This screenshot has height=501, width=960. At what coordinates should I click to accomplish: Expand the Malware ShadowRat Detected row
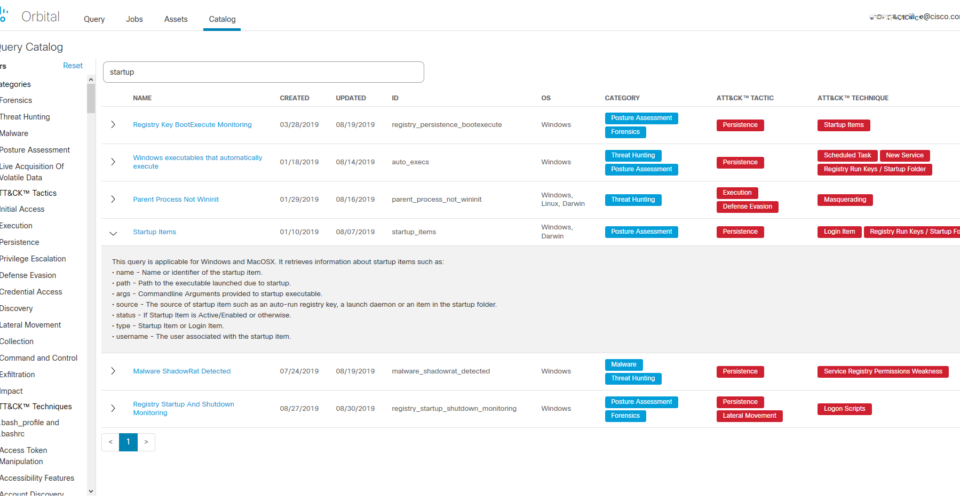coord(113,371)
